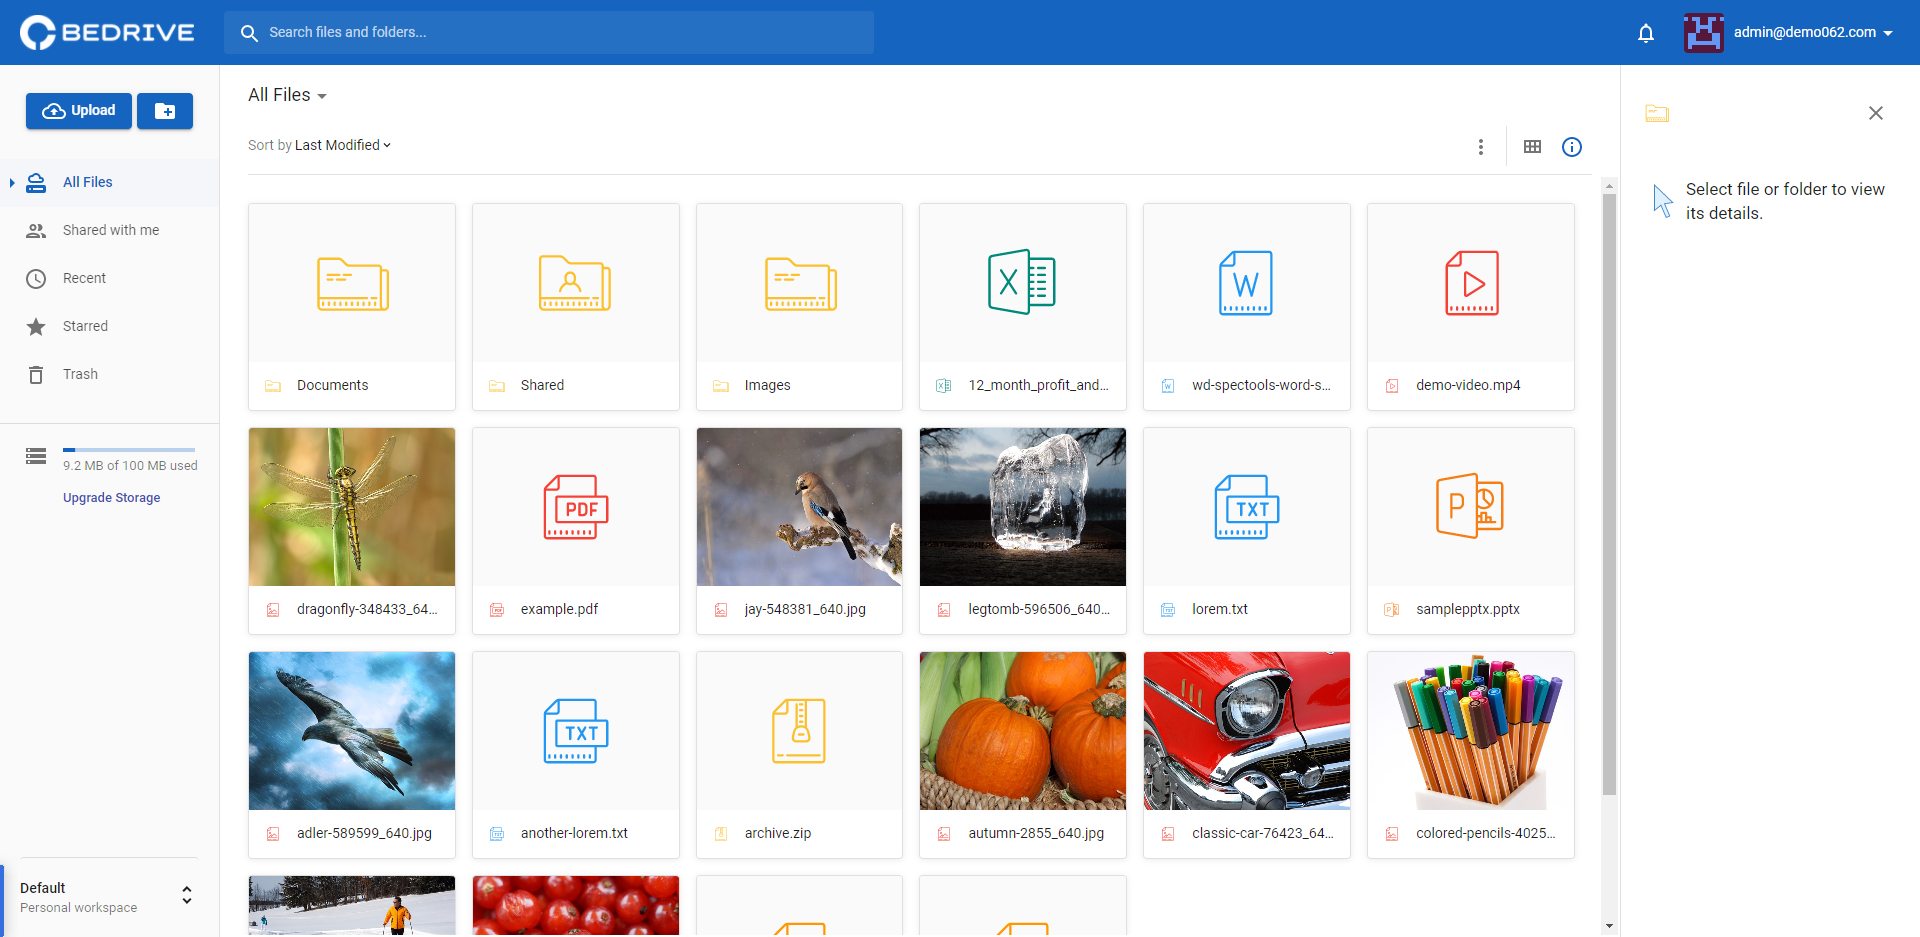Click the Starred star icon
The image size is (1920, 937).
tap(36, 327)
